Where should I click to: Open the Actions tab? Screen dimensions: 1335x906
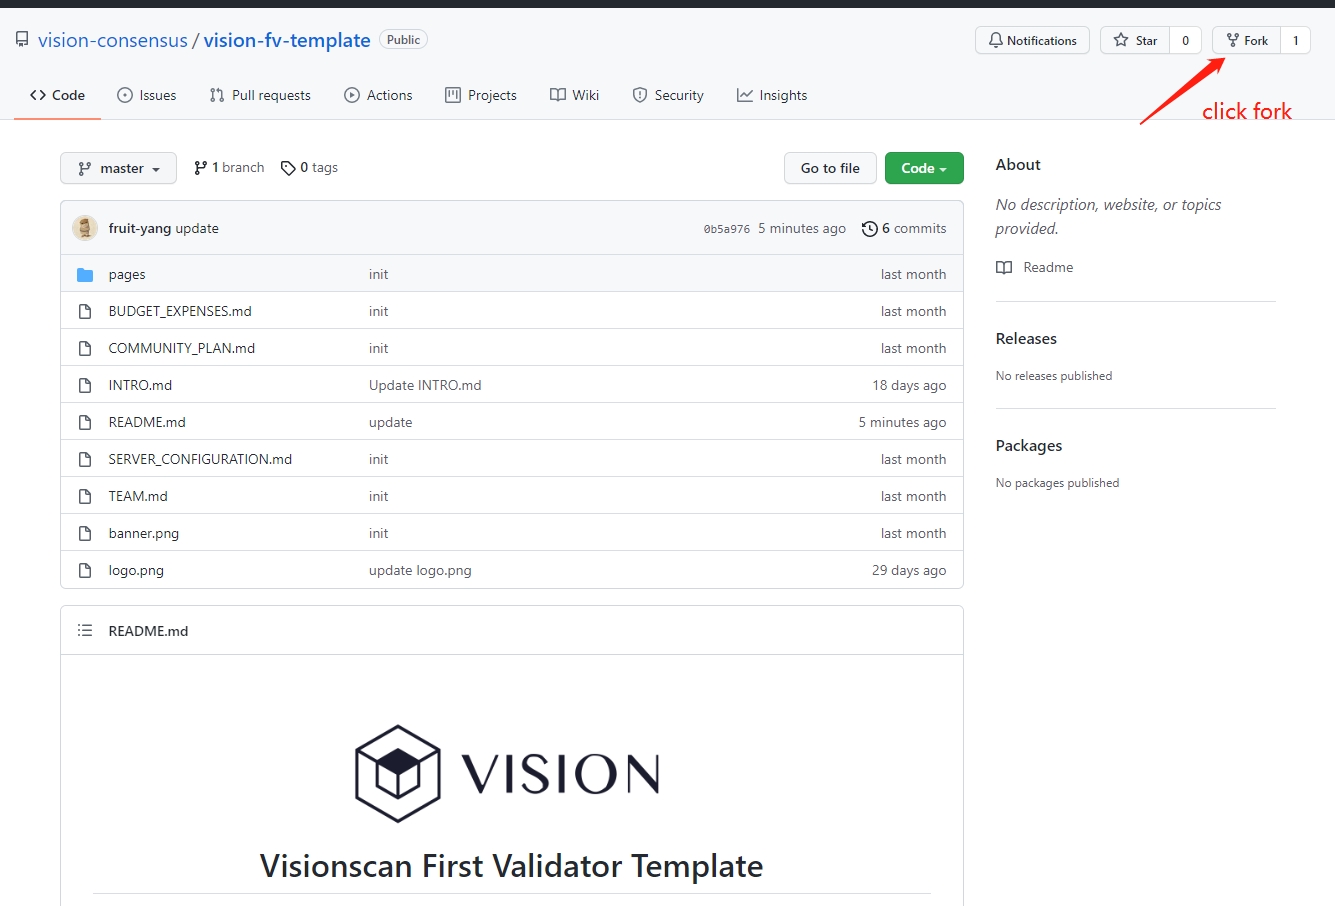[378, 95]
